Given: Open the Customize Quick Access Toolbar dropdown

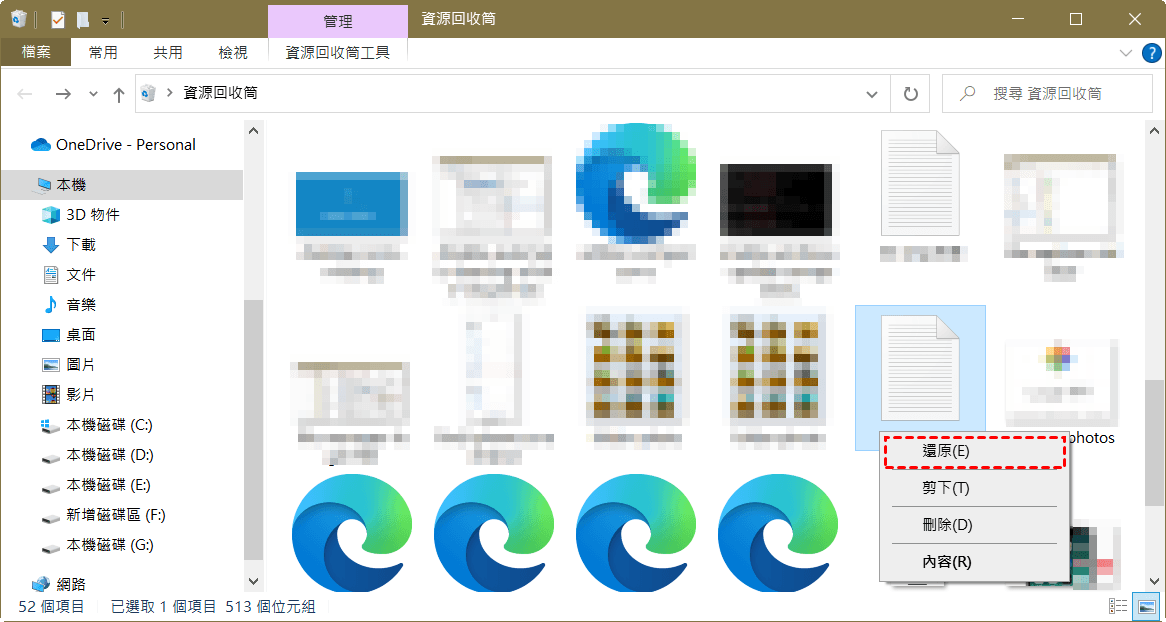Looking at the screenshot, I should 106,20.
